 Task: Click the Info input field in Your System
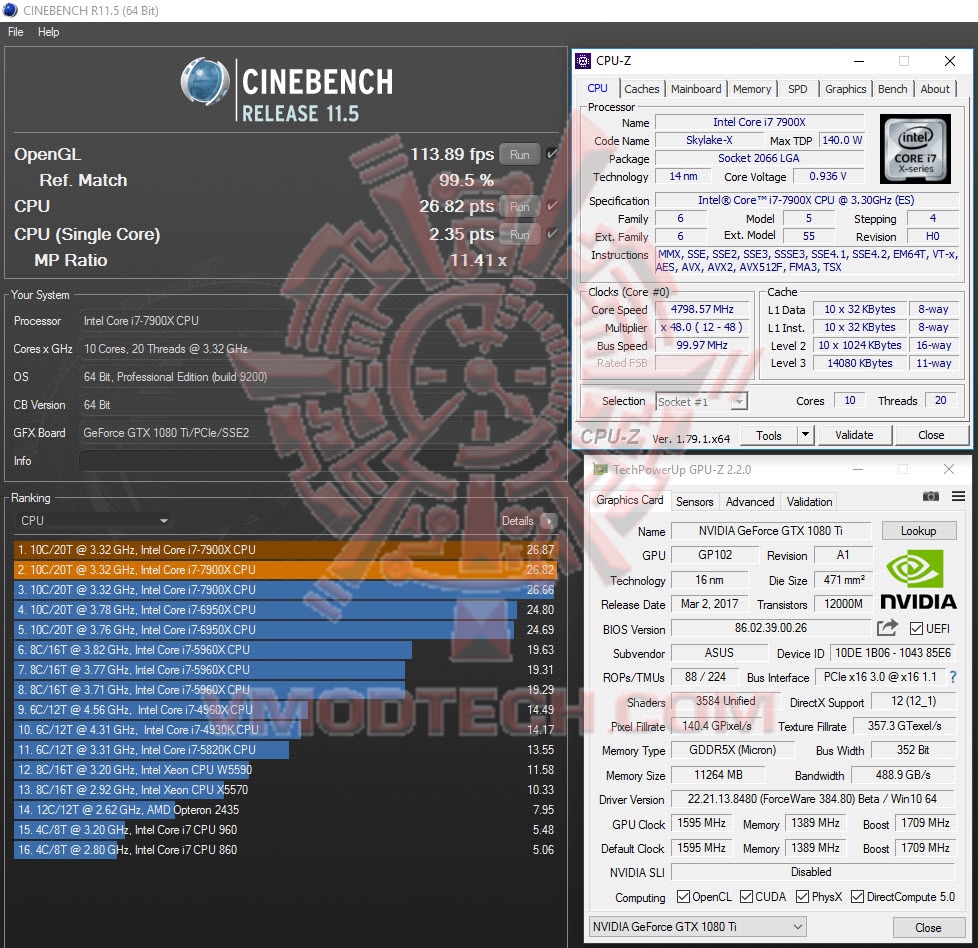[317, 461]
